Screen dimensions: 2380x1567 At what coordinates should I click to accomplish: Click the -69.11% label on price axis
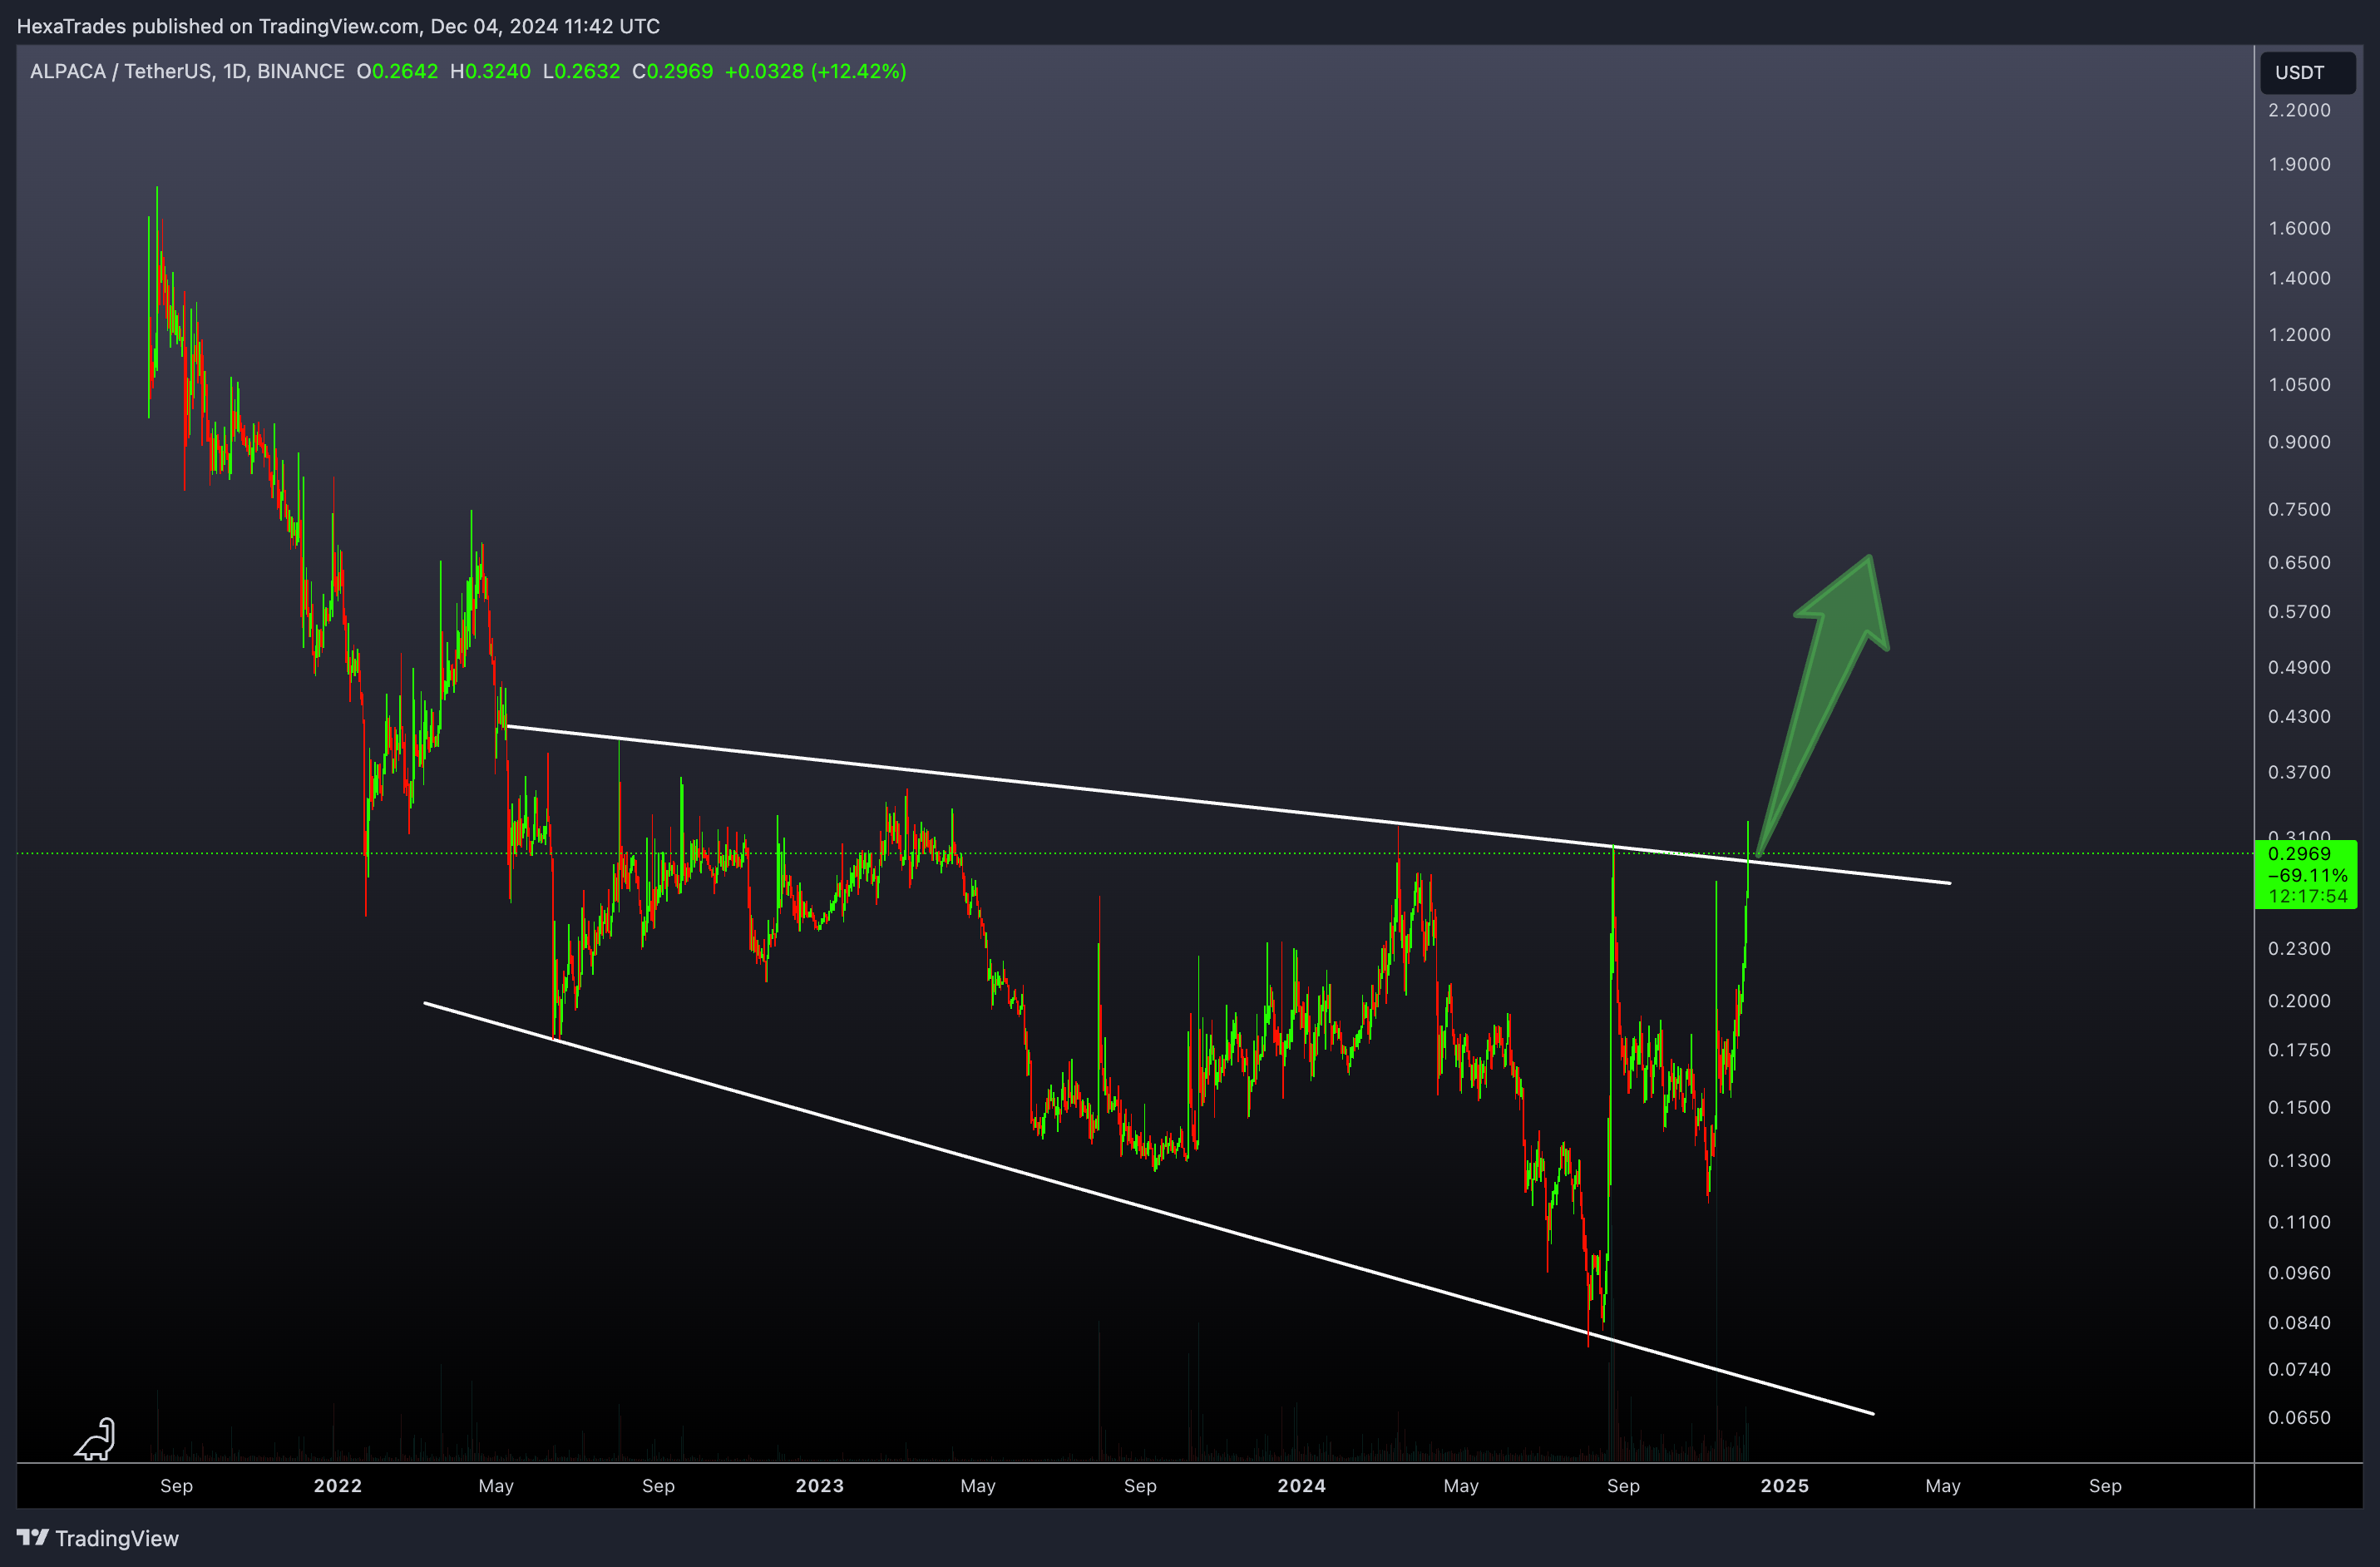click(x=2308, y=876)
